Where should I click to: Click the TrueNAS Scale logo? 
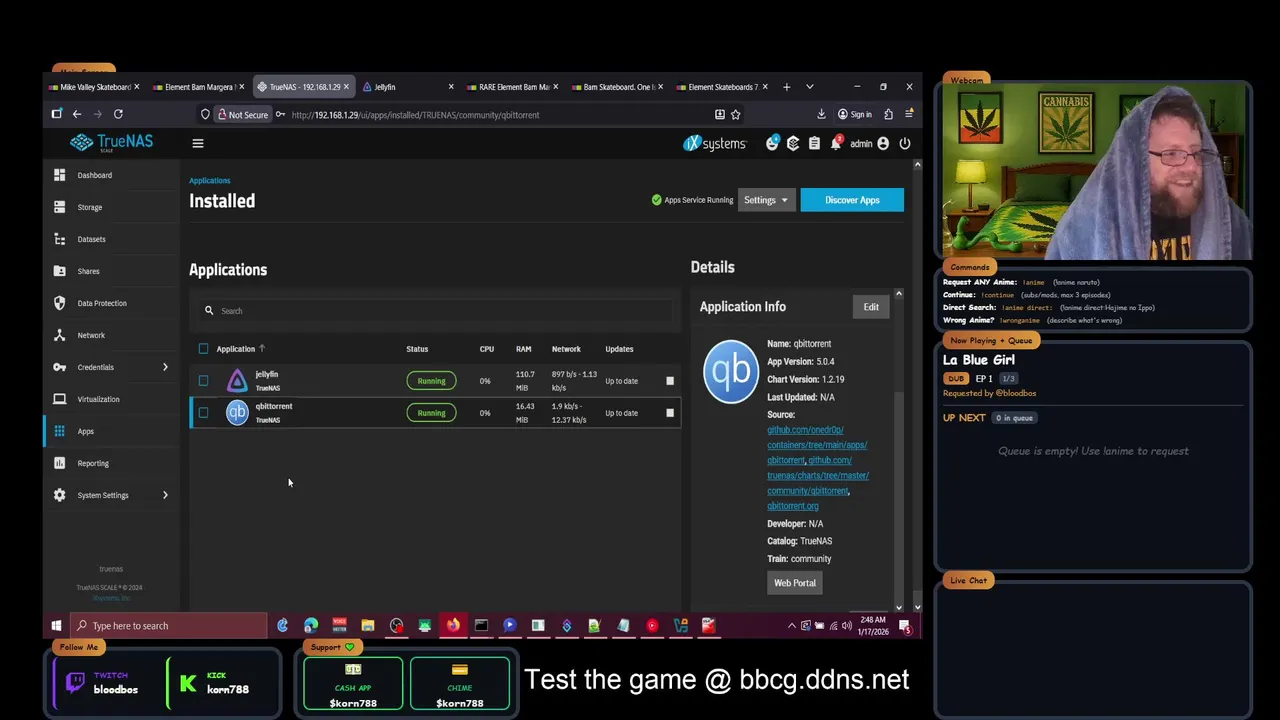(111, 143)
